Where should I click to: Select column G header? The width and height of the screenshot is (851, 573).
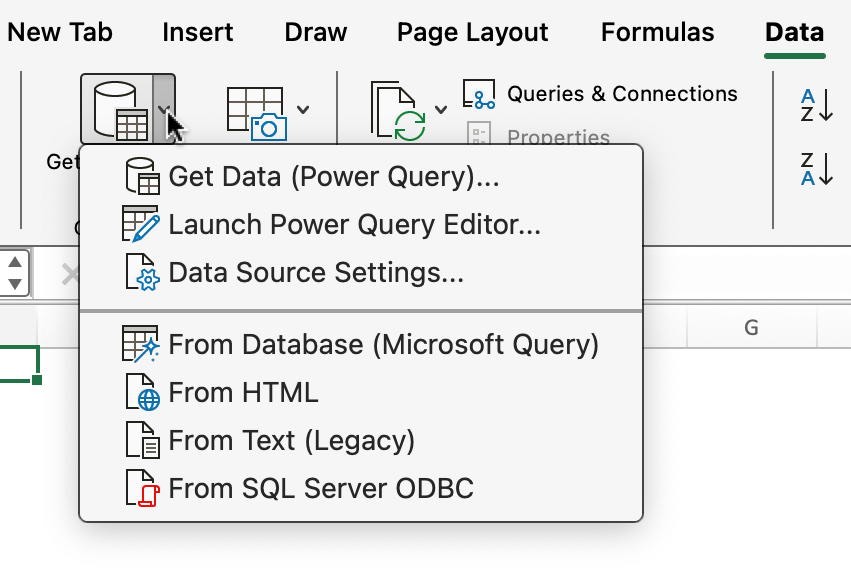[750, 327]
